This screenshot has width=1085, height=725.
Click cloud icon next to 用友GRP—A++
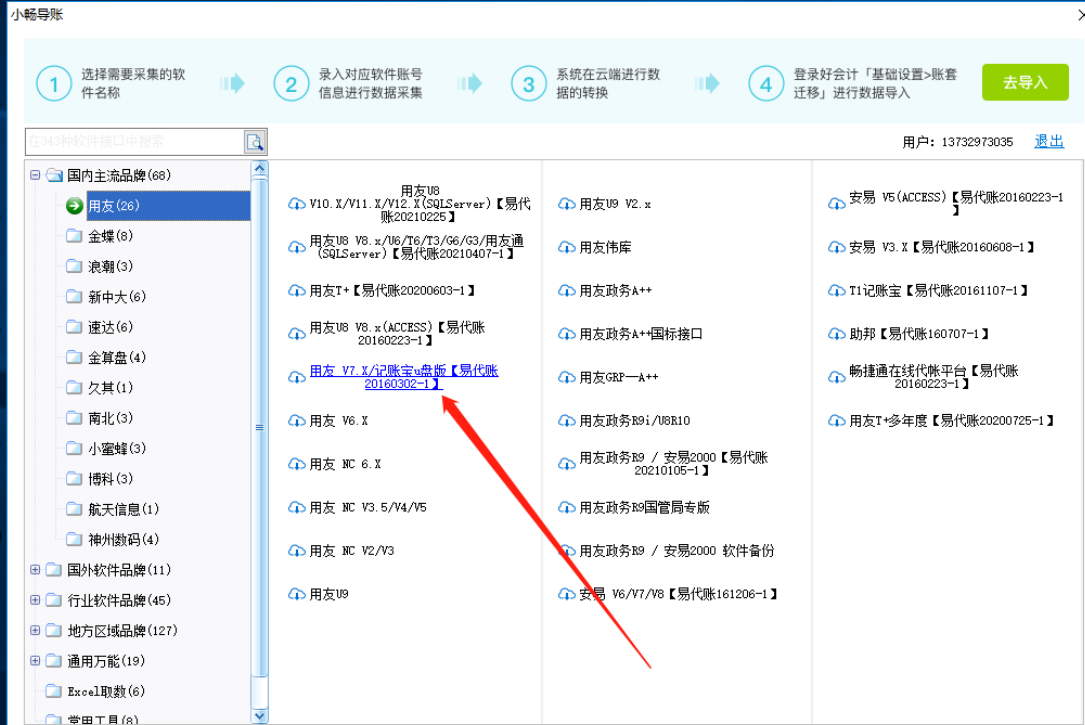click(x=566, y=378)
